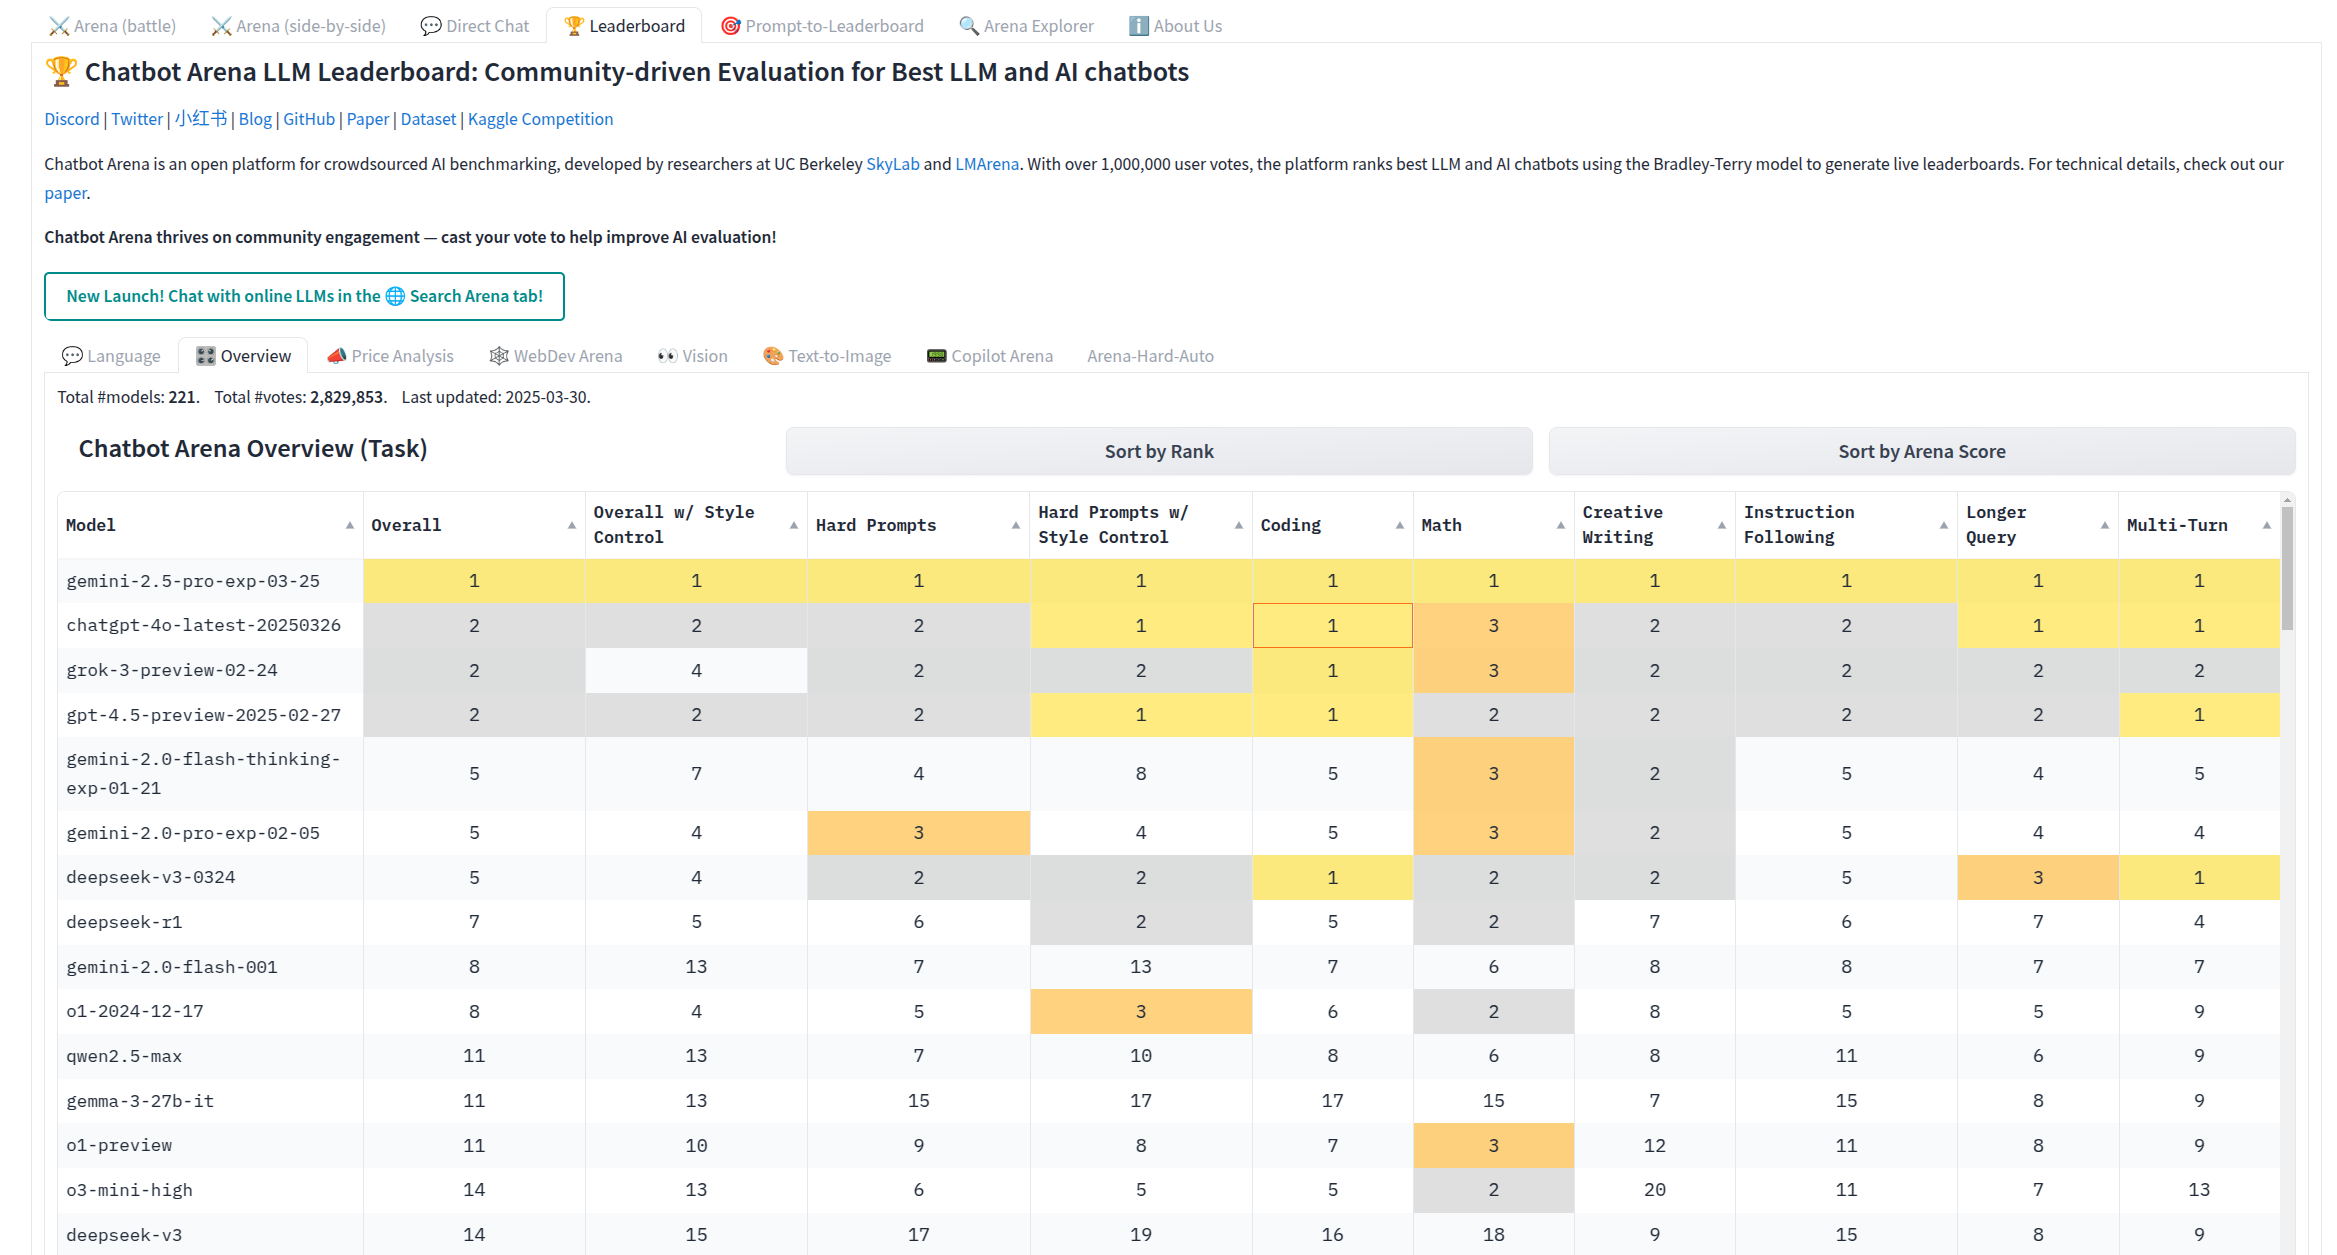Click the New Launch Search Arena banner

(x=304, y=296)
